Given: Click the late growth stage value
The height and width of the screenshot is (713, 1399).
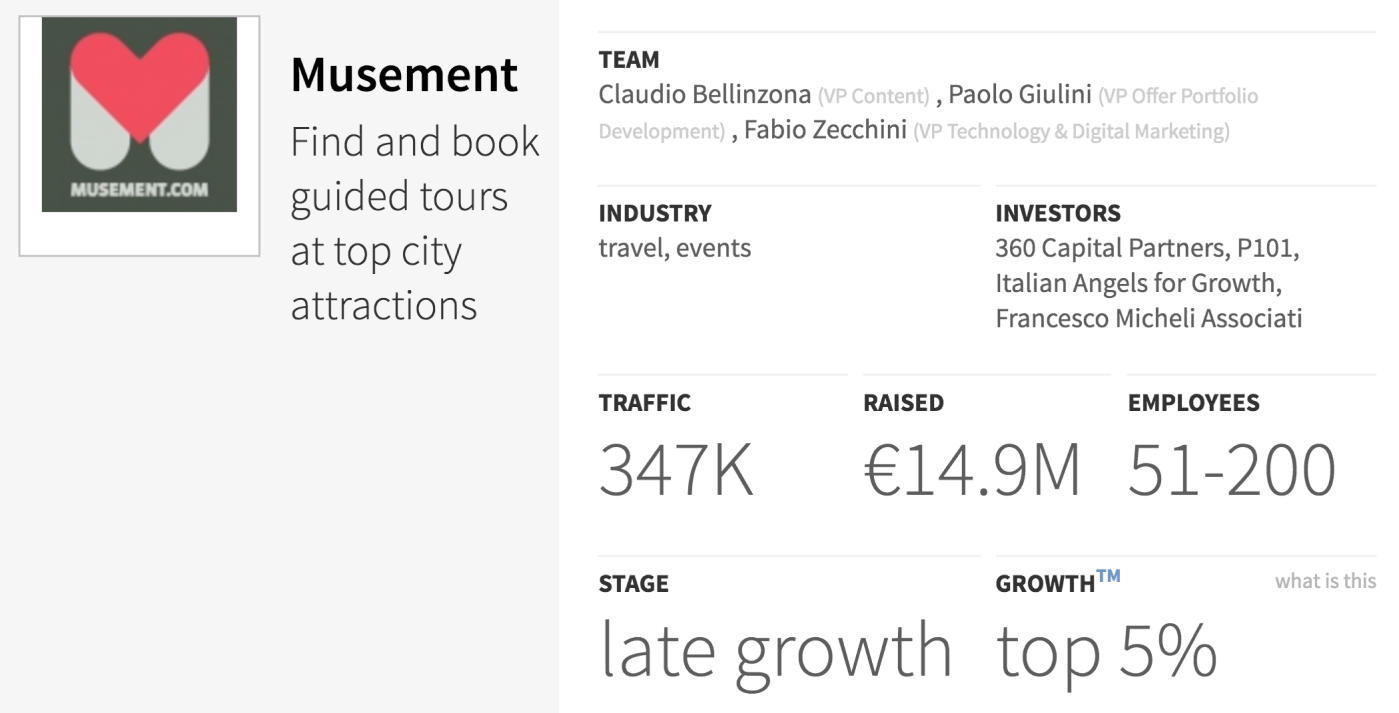Looking at the screenshot, I should (775, 651).
